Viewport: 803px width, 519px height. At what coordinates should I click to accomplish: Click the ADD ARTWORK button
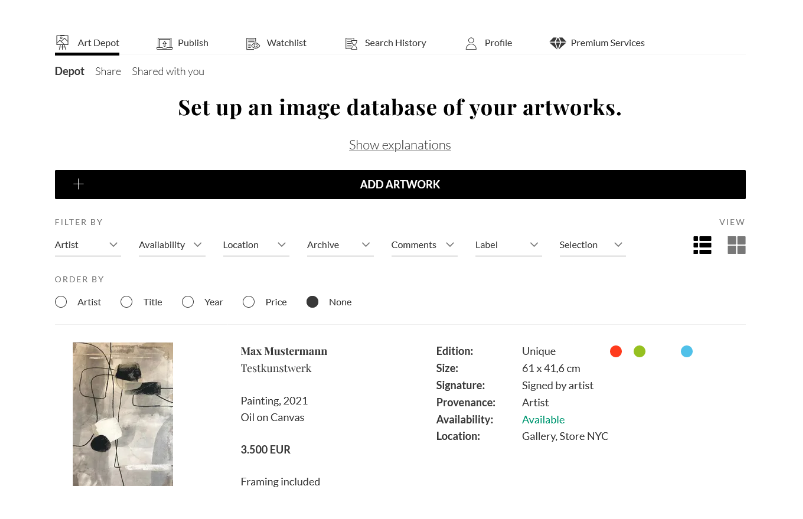400,184
